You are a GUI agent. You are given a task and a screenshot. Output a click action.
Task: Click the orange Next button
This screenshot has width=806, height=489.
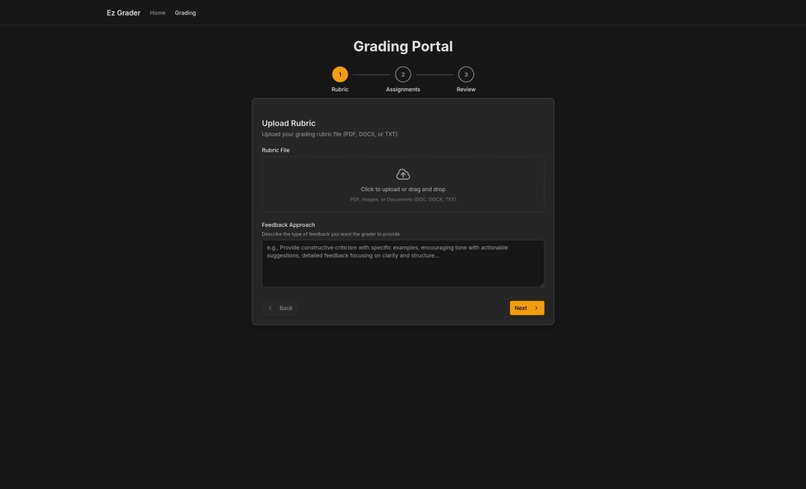click(527, 308)
